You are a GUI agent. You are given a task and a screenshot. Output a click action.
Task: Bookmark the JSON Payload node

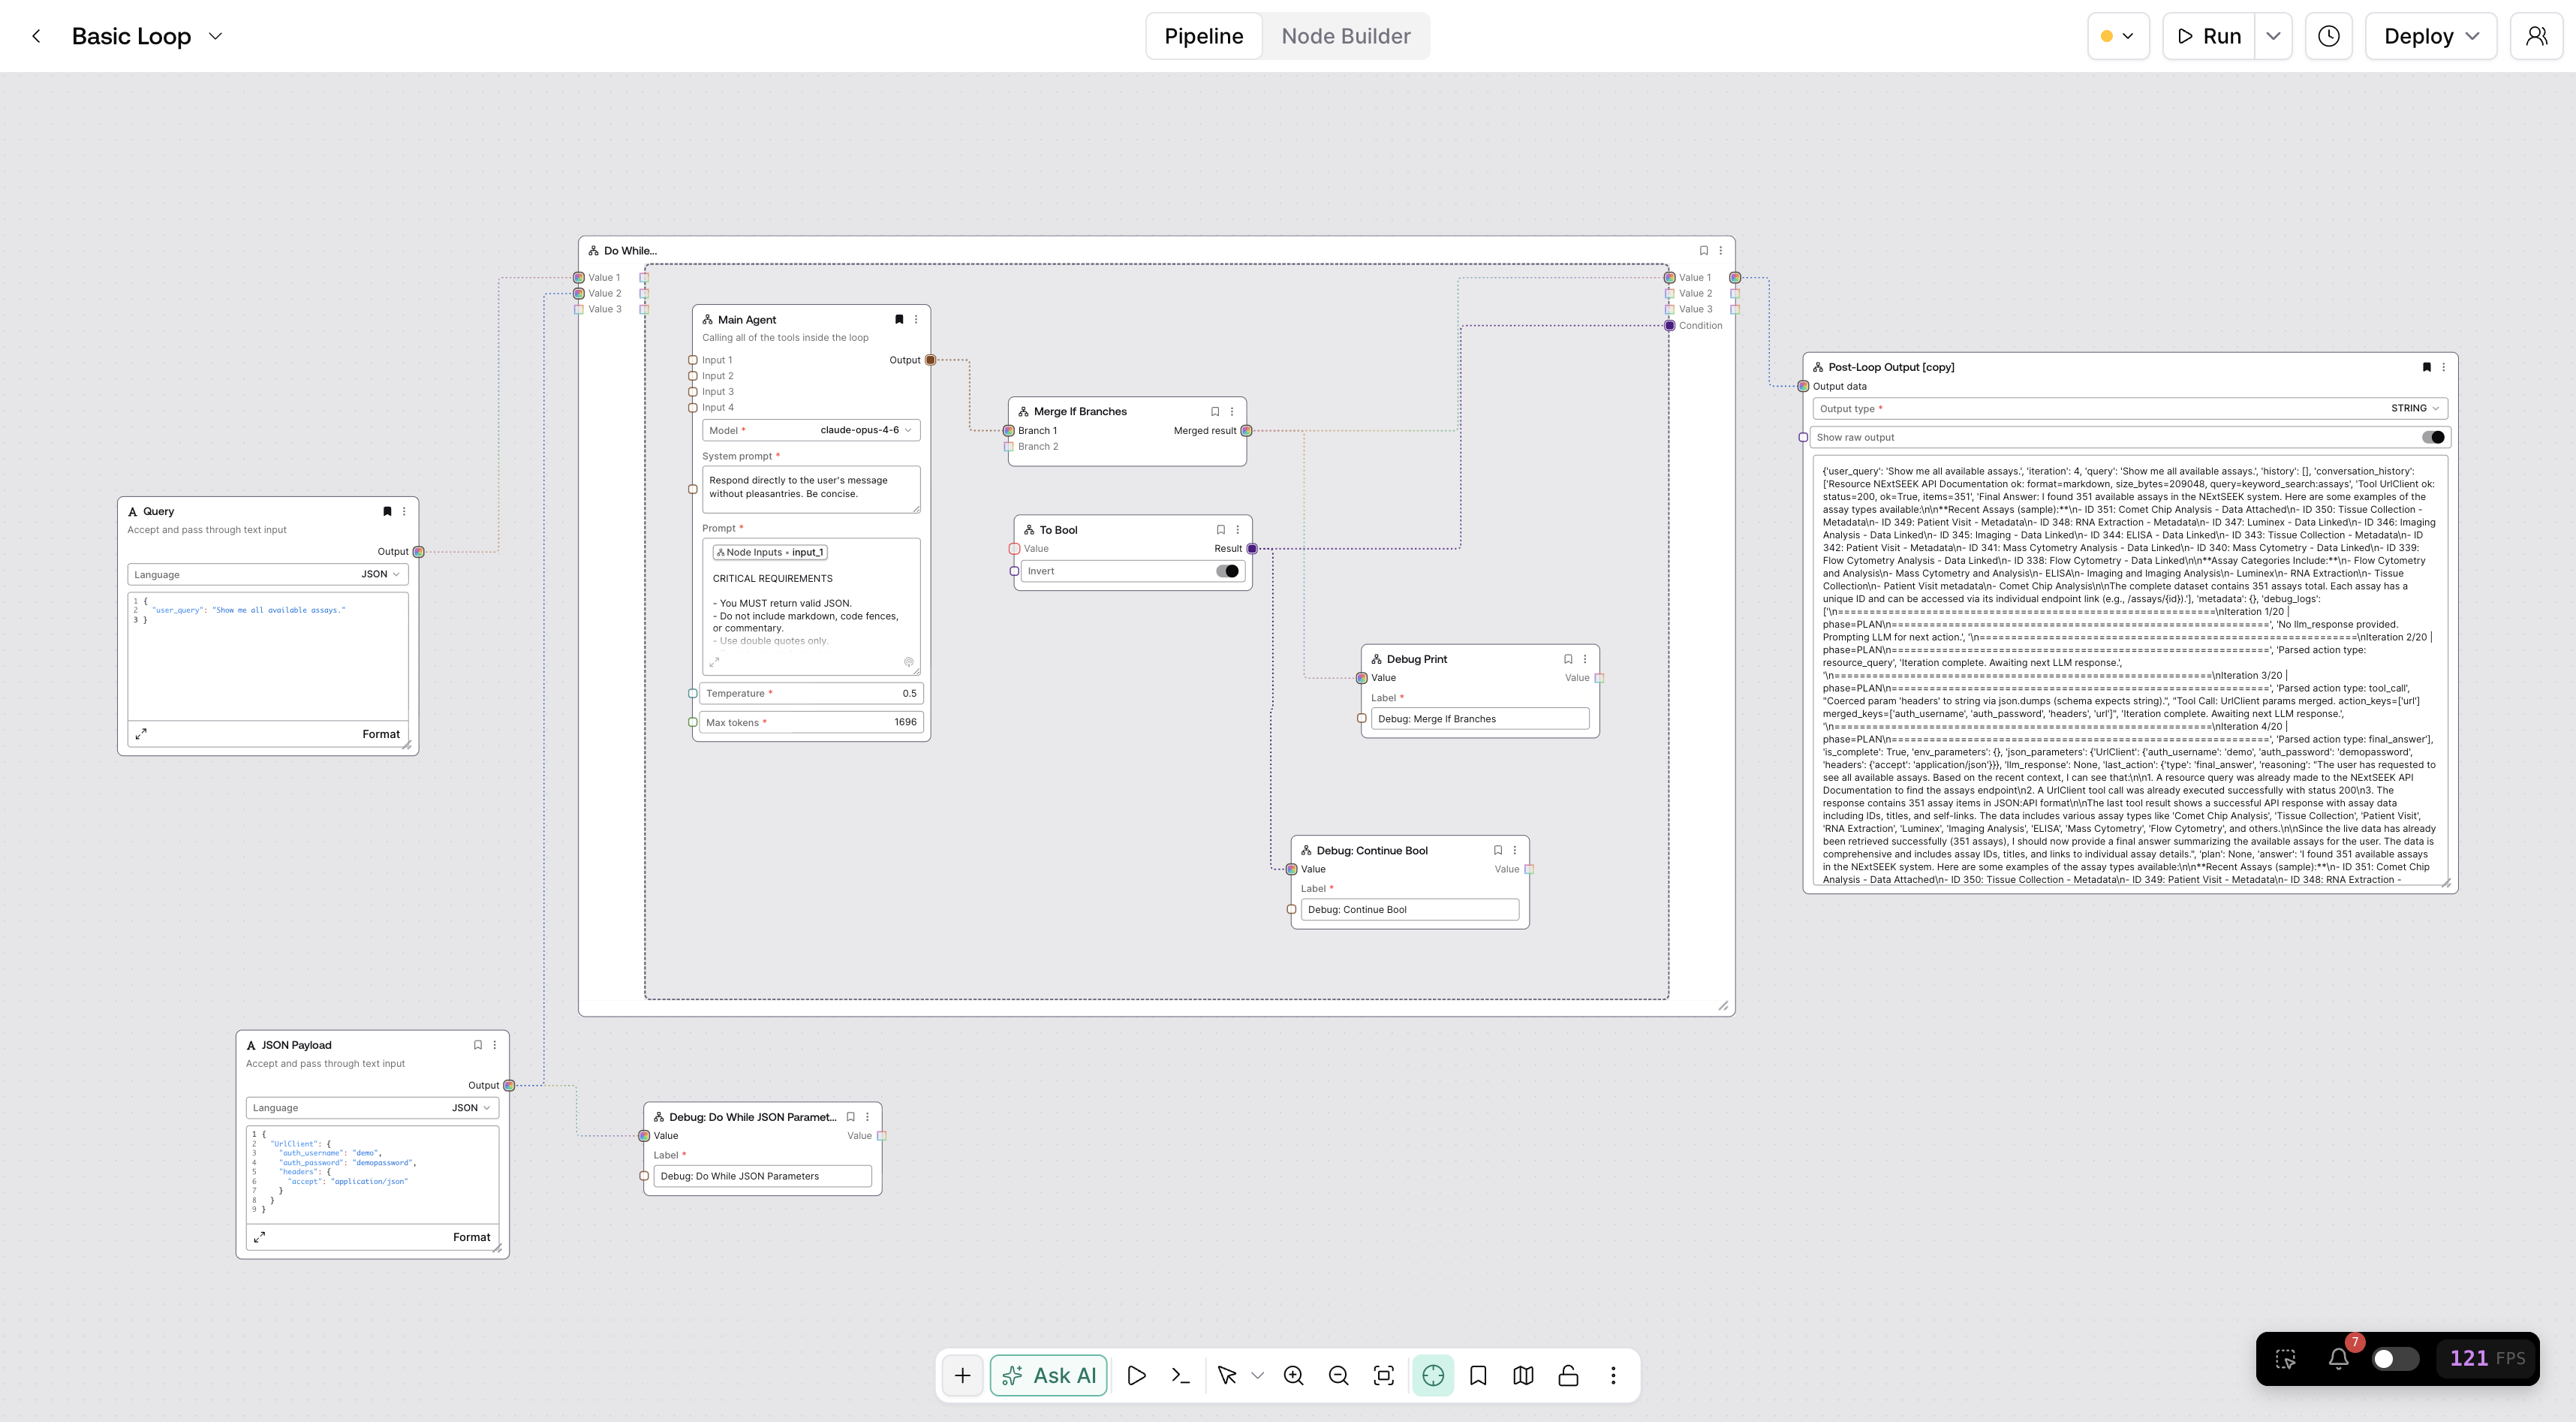coord(478,1045)
